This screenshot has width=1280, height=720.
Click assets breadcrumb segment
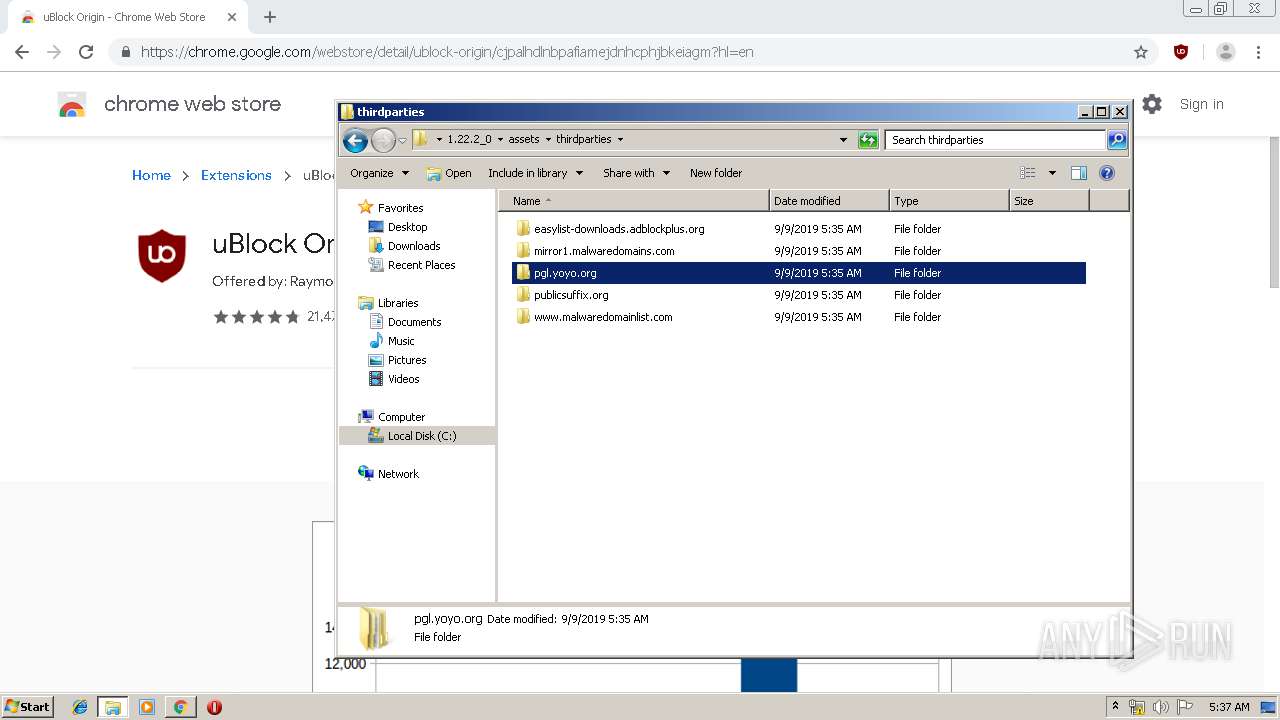pyautogui.click(x=523, y=140)
